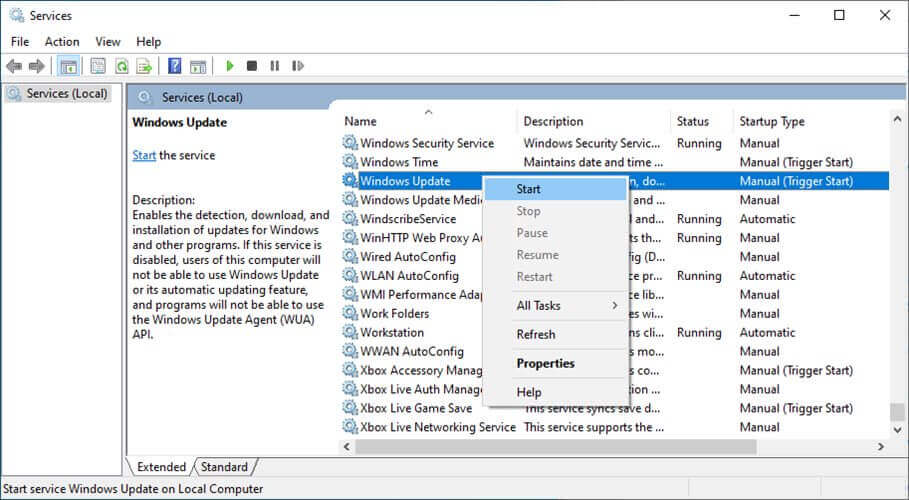This screenshot has height=500, width=909.
Task: Click the gear icon beside WWAN AutoConfig
Action: pyautogui.click(x=350, y=351)
